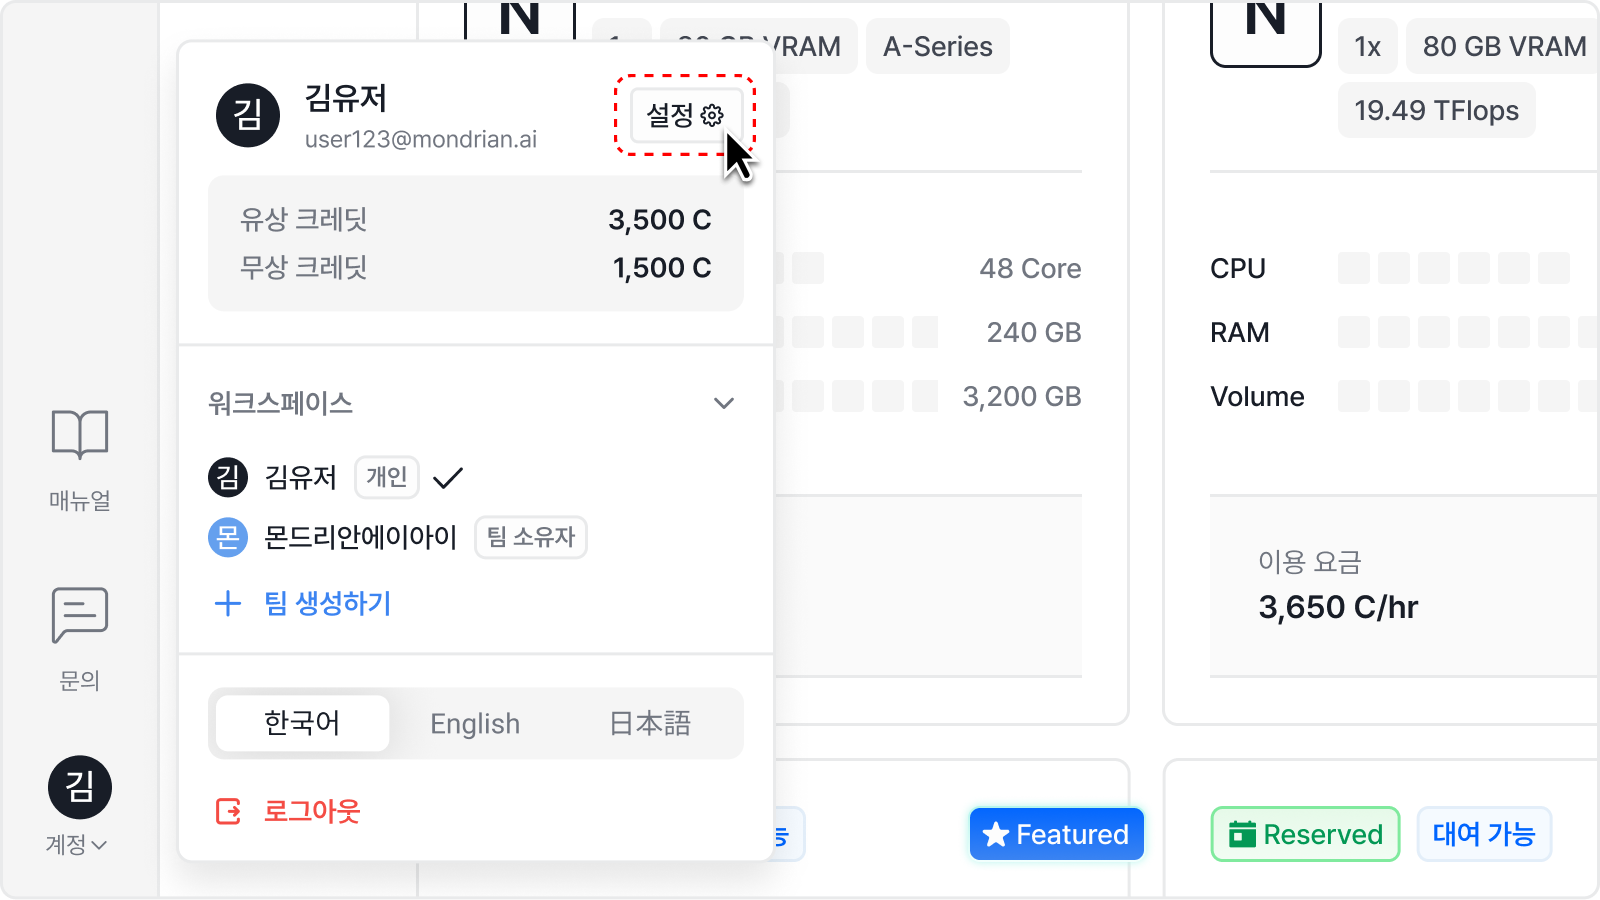The image size is (1600, 900).
Task: Select the 한국어 language option
Action: [x=302, y=724]
